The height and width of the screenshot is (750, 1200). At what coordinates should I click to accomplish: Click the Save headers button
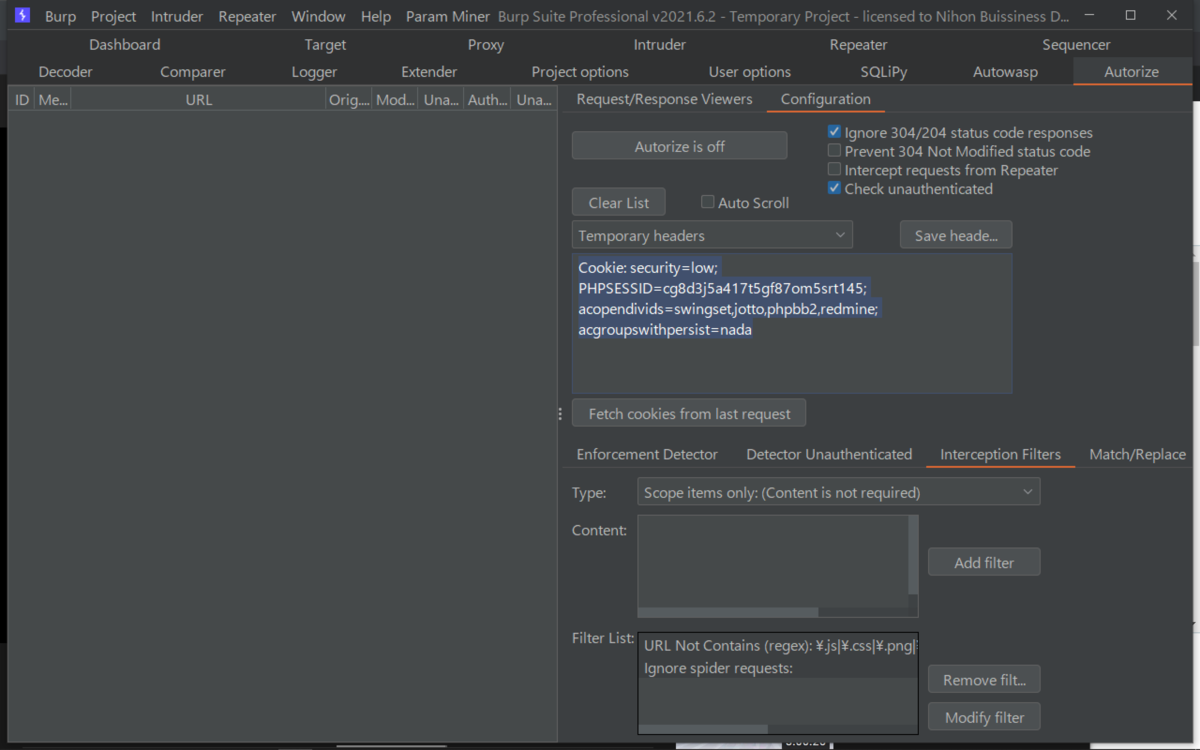pyautogui.click(x=955, y=235)
